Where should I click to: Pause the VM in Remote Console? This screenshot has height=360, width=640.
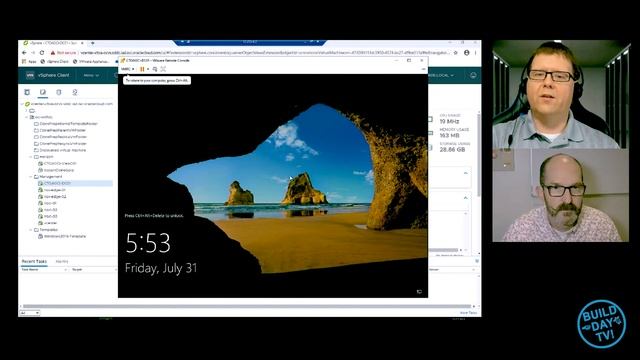pyautogui.click(x=142, y=69)
